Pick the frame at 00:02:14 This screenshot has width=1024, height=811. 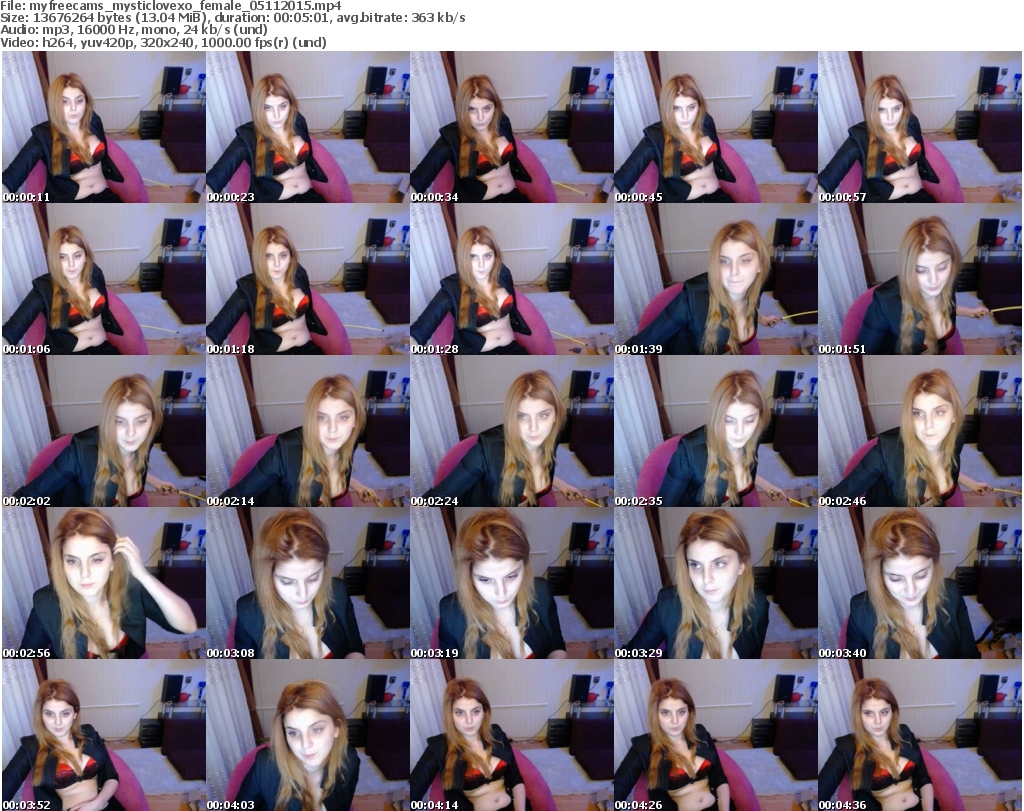coord(308,431)
